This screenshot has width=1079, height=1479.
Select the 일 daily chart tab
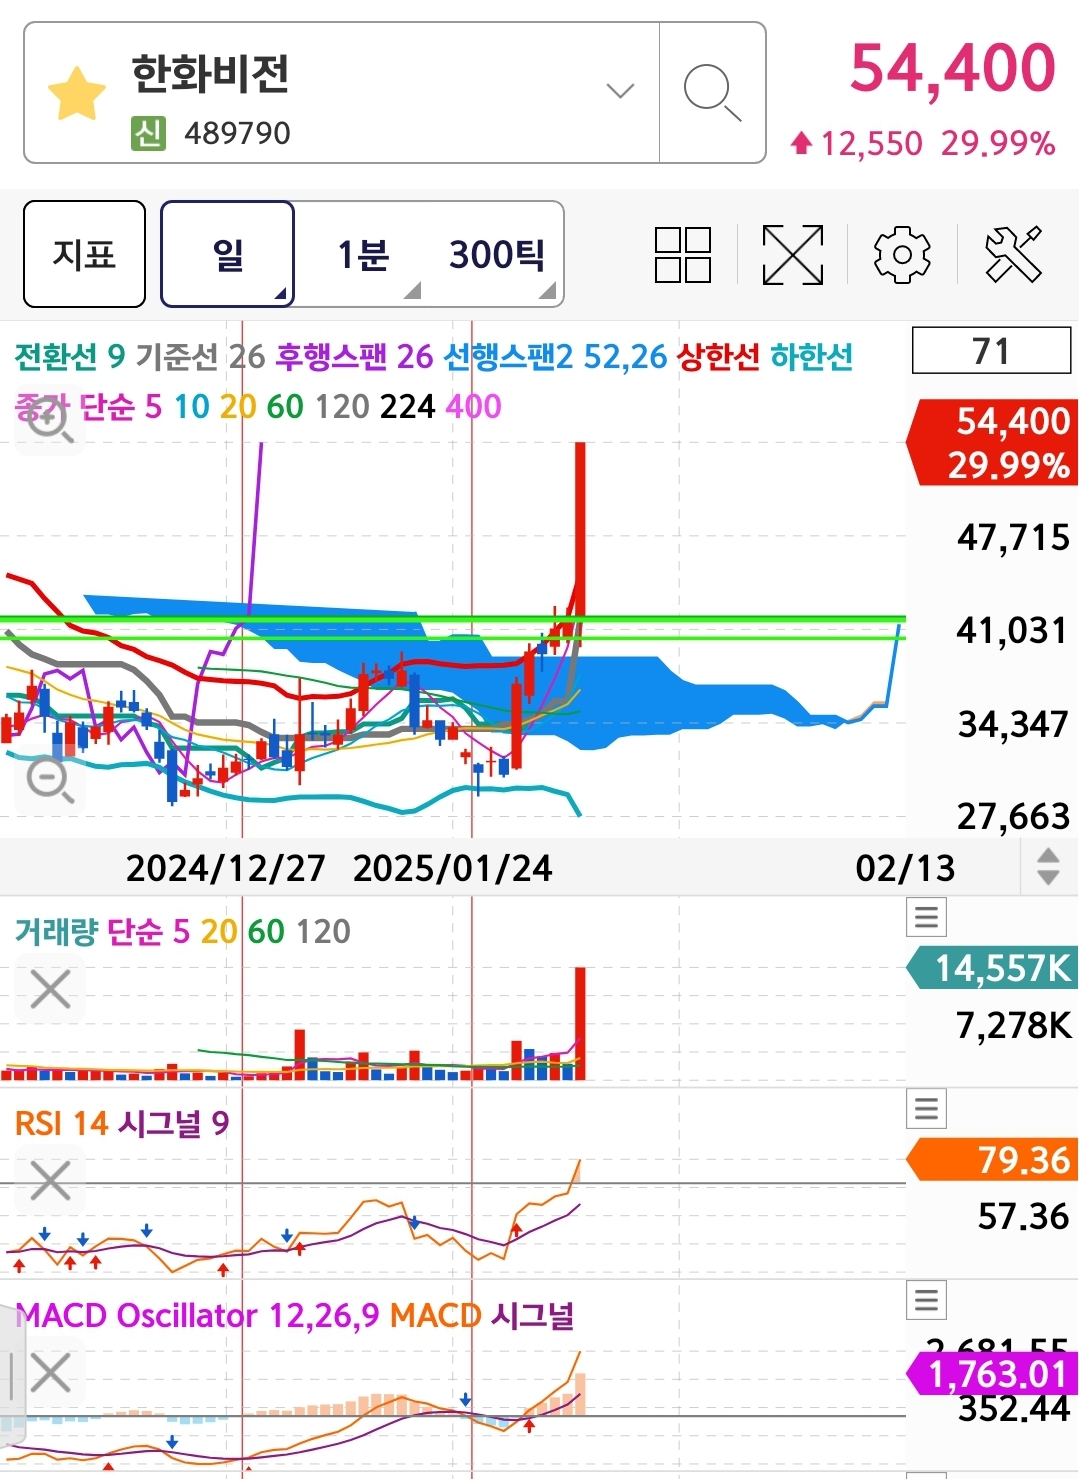pyautogui.click(x=228, y=254)
